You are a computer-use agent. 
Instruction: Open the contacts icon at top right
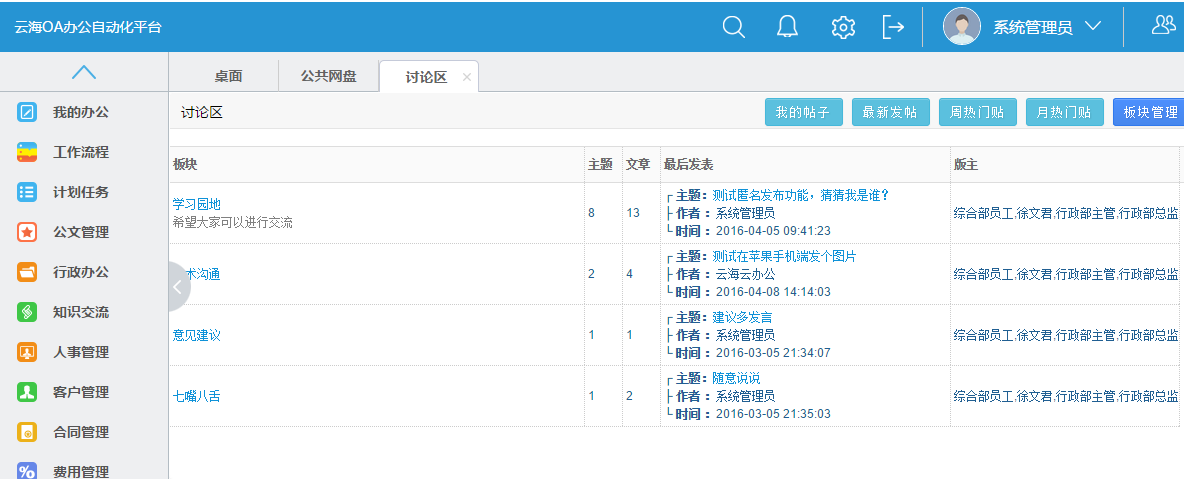point(1163,26)
